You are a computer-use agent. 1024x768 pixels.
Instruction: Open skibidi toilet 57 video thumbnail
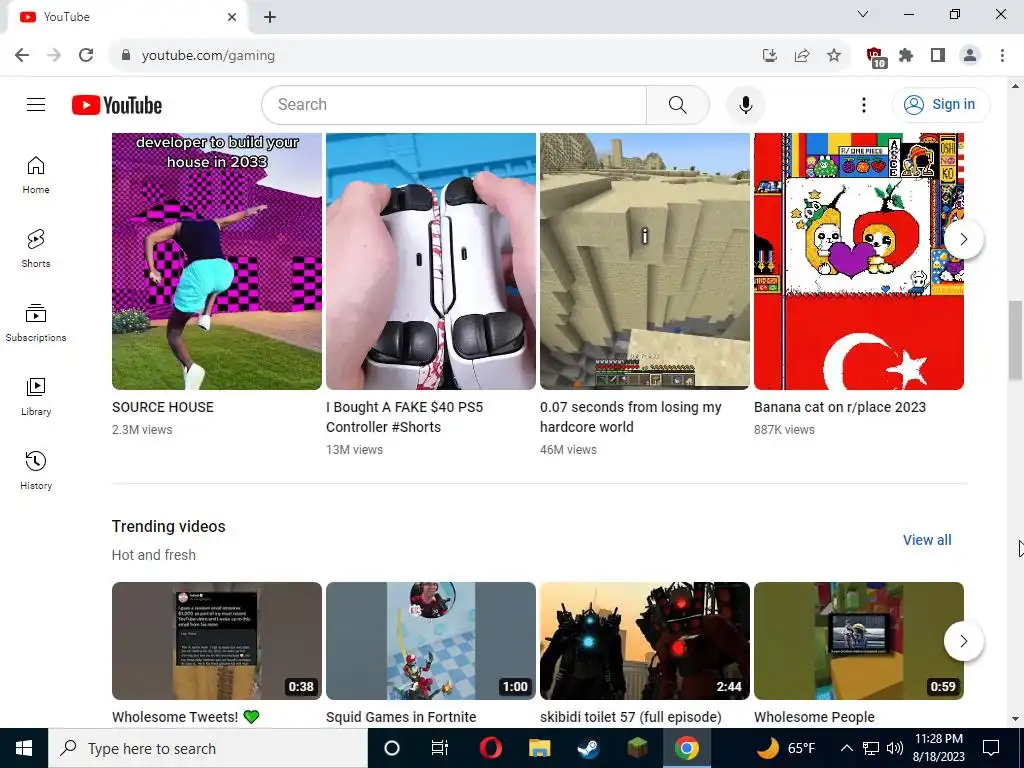645,641
